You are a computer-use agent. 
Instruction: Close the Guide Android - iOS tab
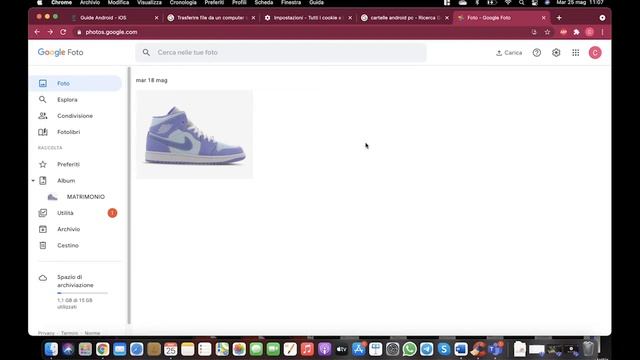tap(156, 18)
